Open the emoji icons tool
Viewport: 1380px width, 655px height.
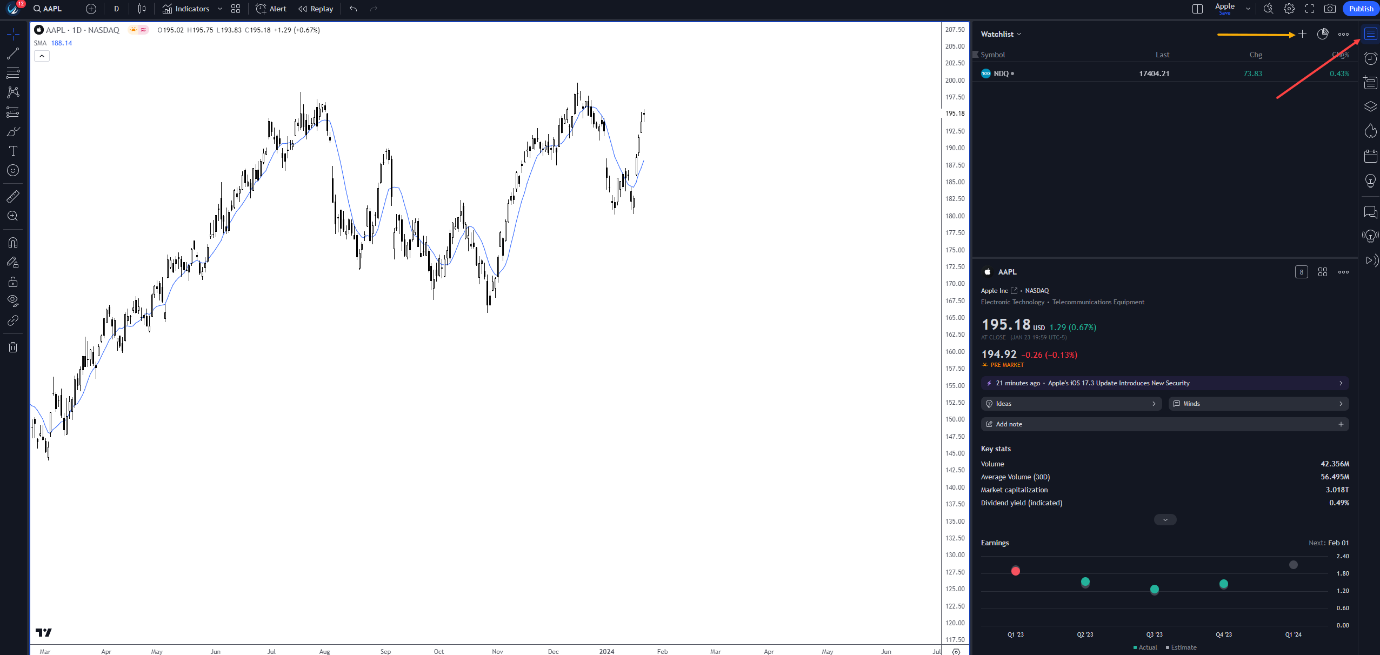(13, 170)
